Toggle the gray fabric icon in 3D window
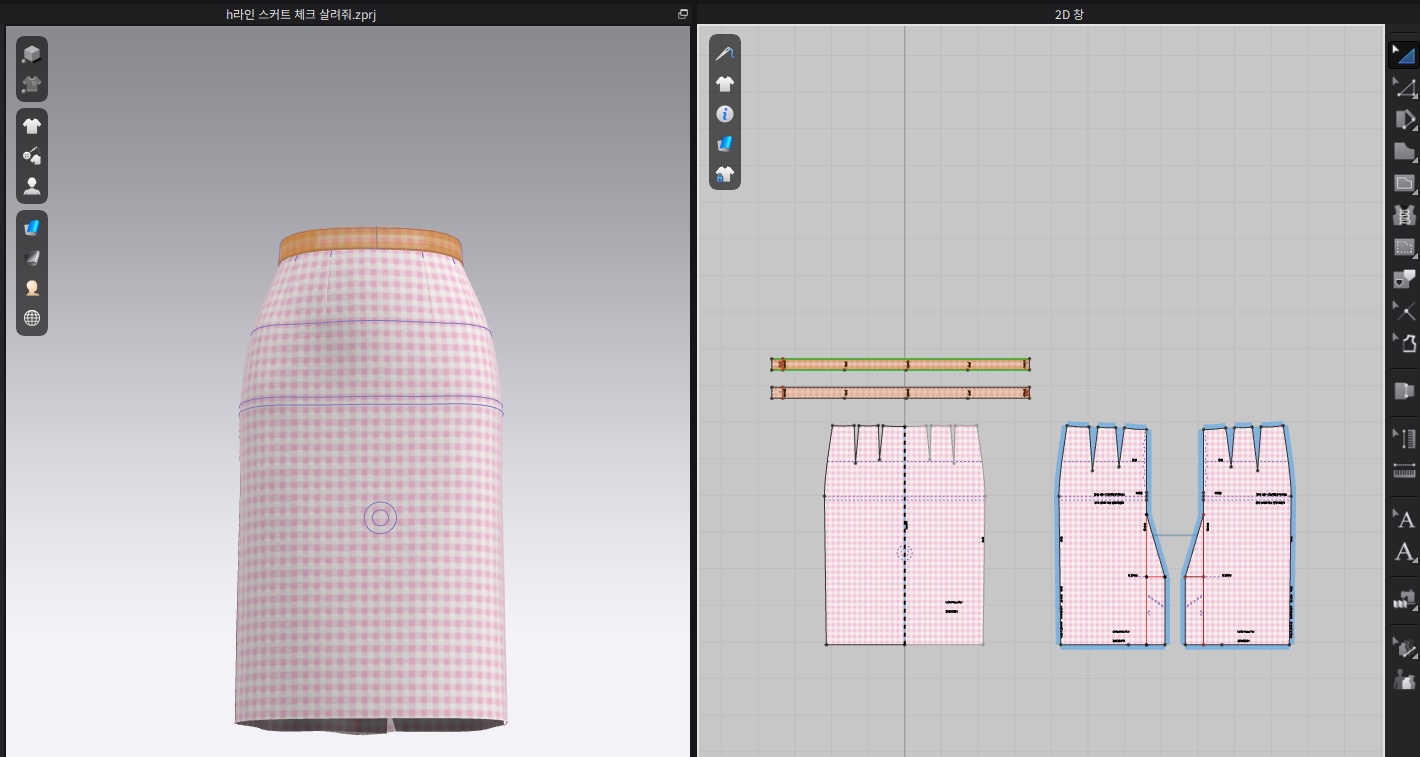 point(32,258)
